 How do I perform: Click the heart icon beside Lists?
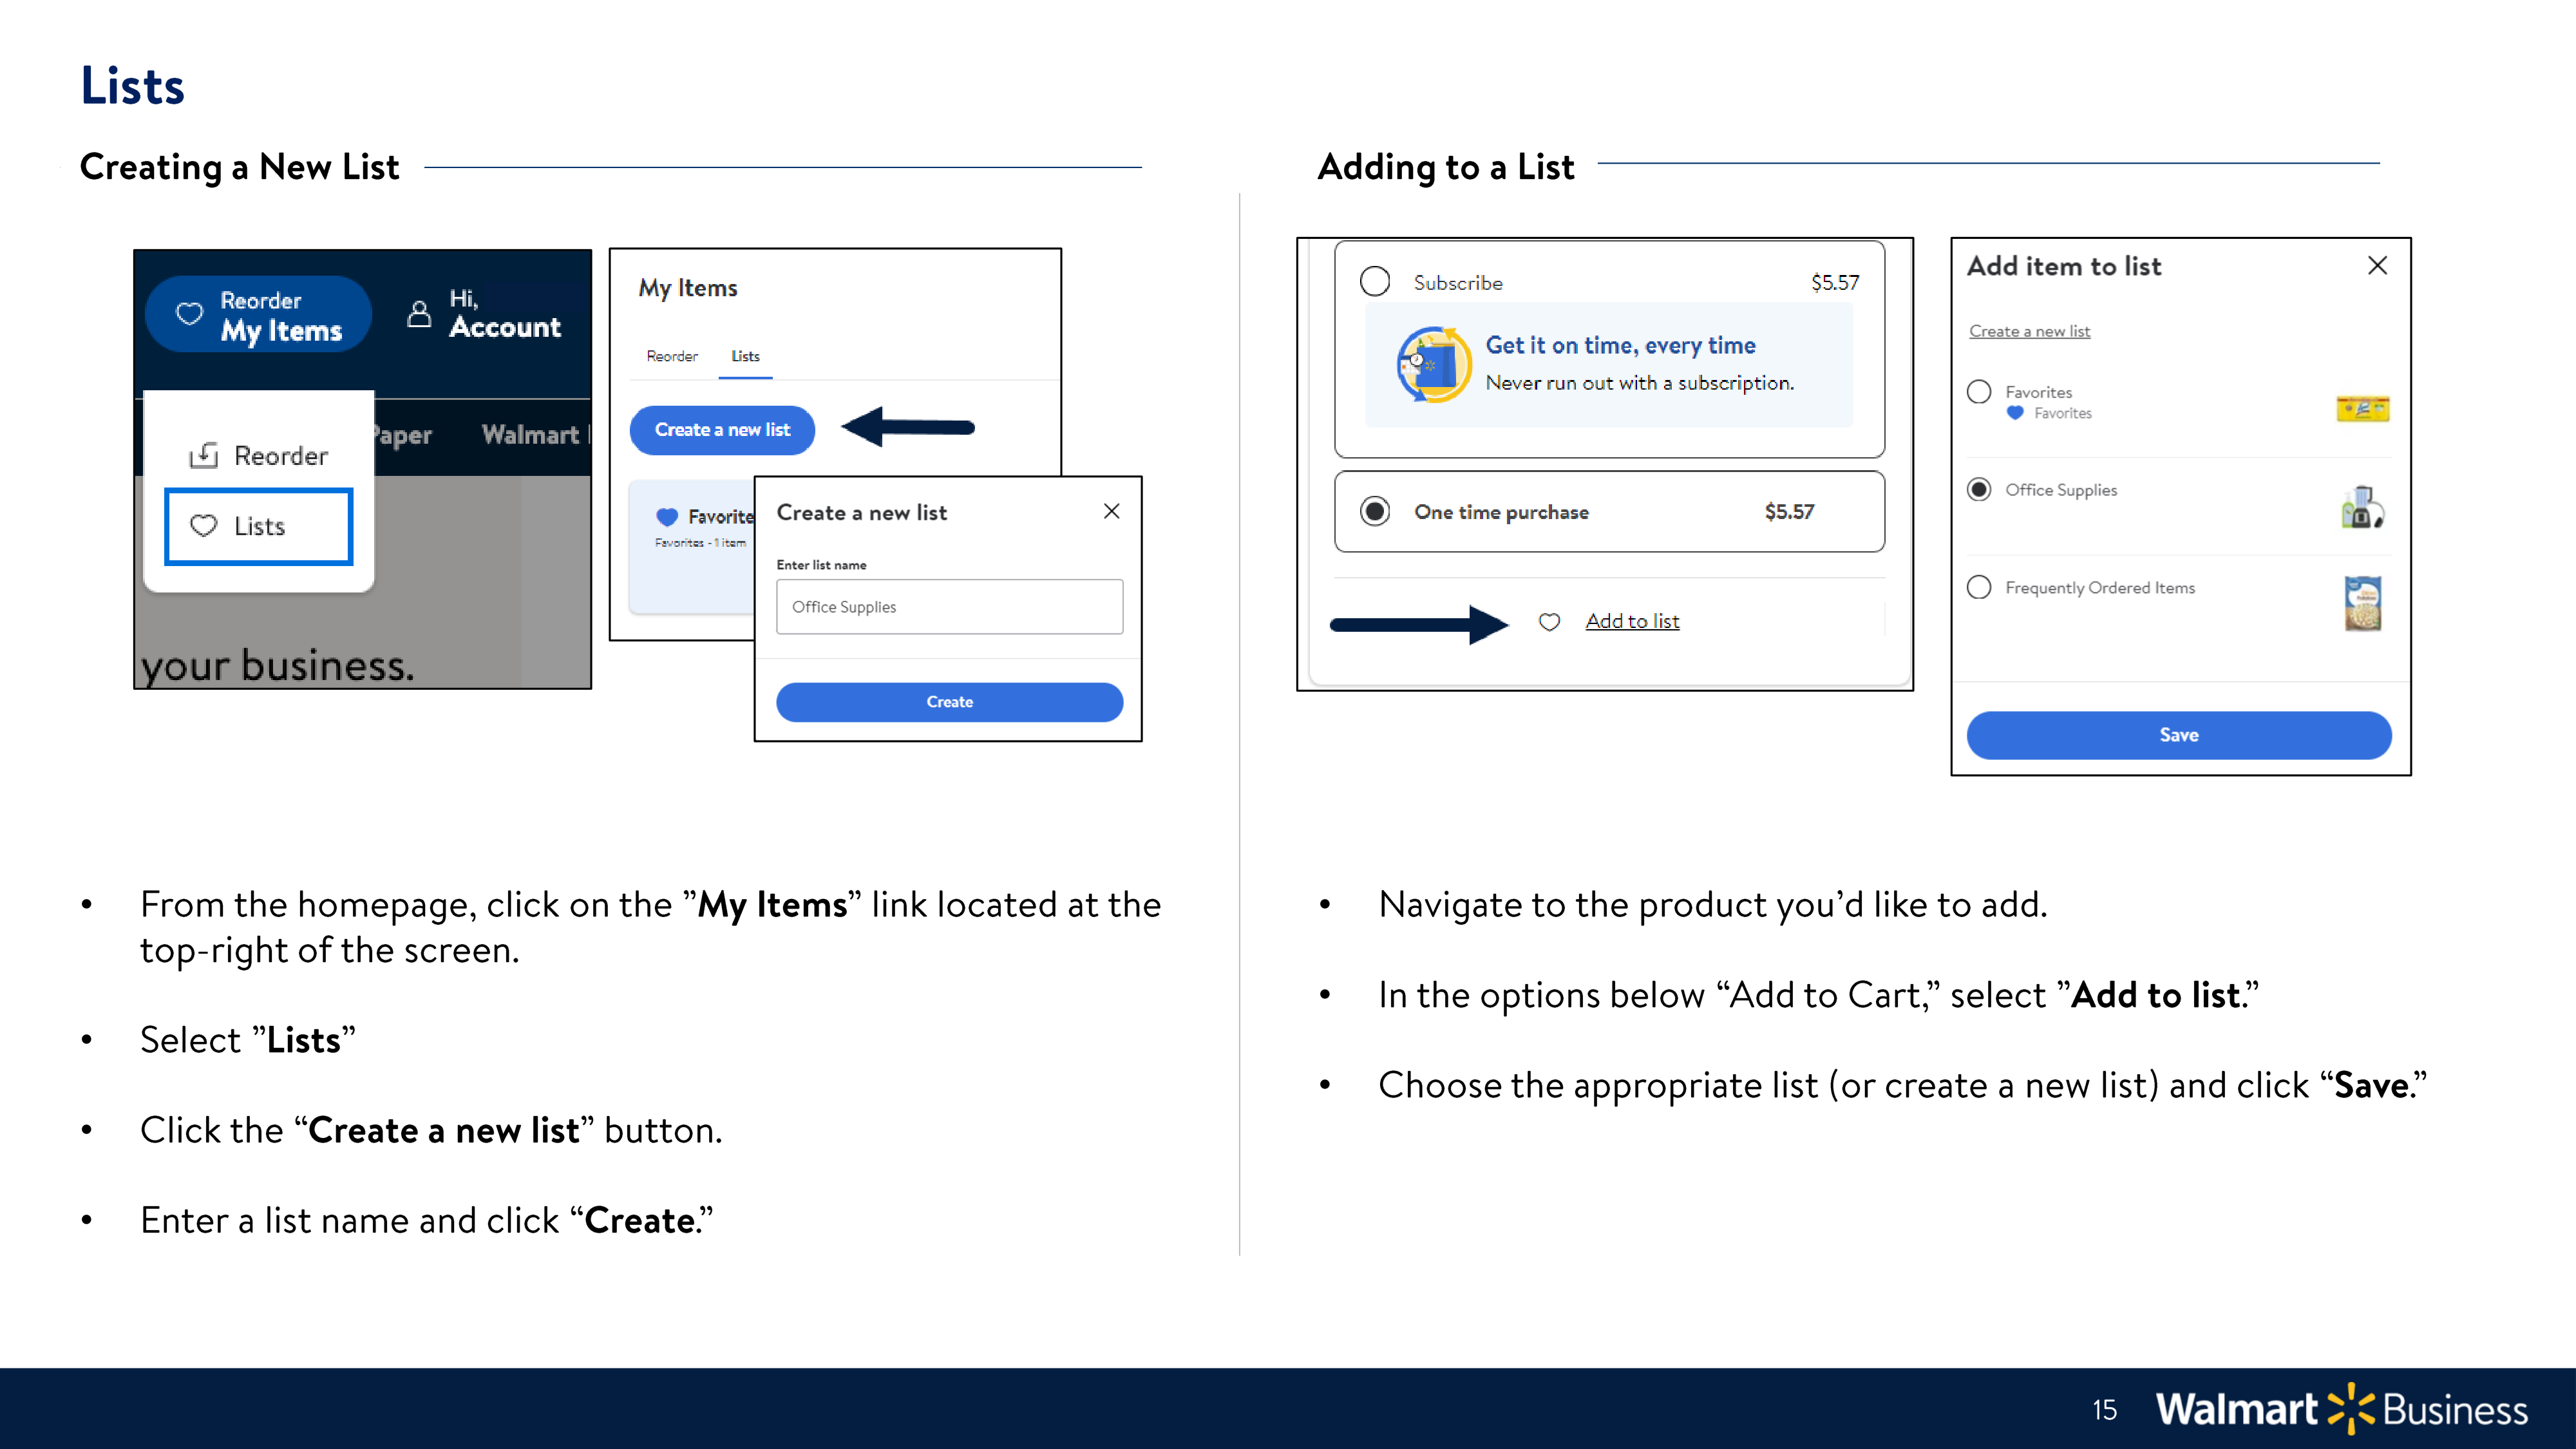click(x=204, y=526)
